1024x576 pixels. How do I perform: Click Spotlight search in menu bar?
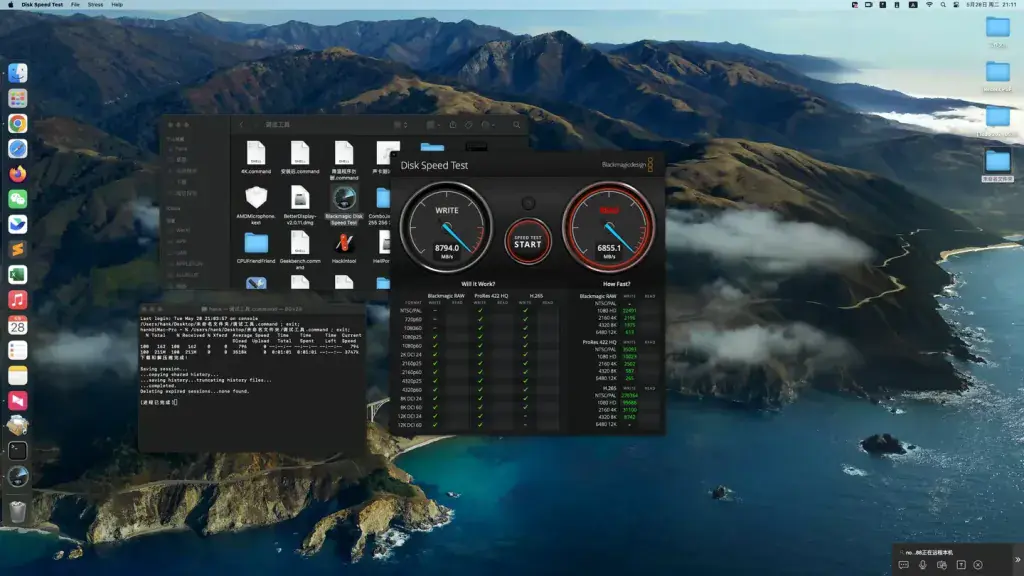pos(943,5)
